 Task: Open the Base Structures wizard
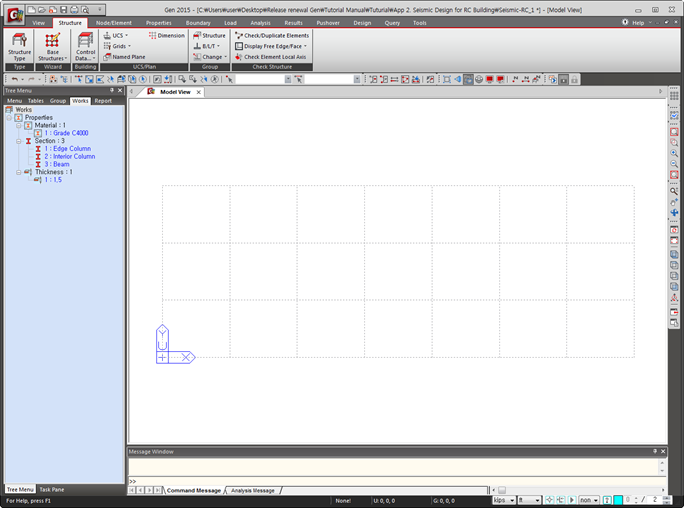tap(52, 43)
